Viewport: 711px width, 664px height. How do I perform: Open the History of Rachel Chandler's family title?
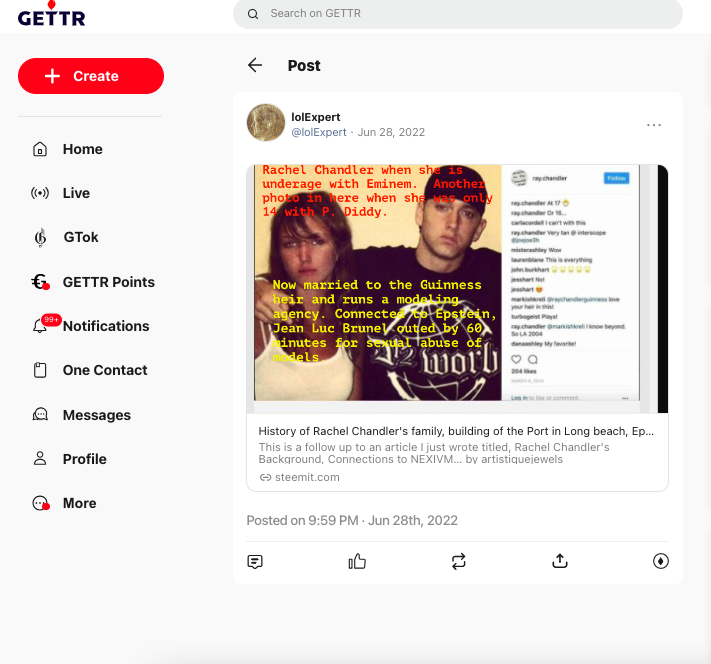(456, 431)
